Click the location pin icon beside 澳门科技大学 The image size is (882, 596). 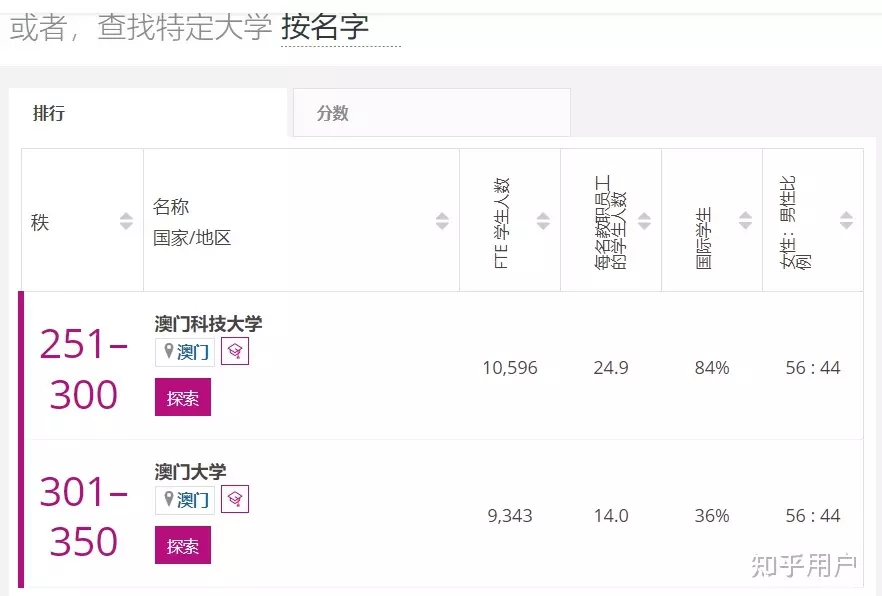click(x=166, y=351)
